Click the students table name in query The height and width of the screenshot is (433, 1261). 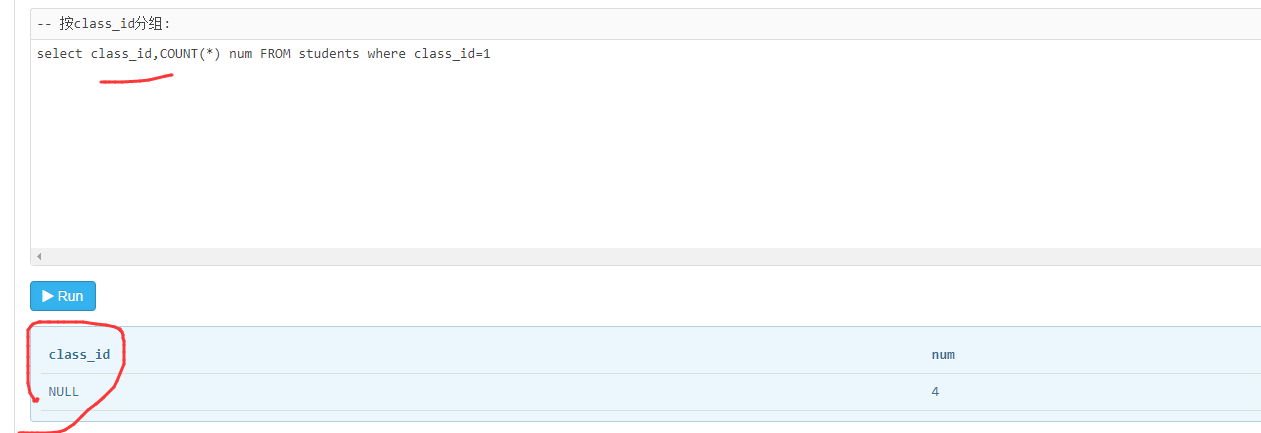pyautogui.click(x=328, y=54)
